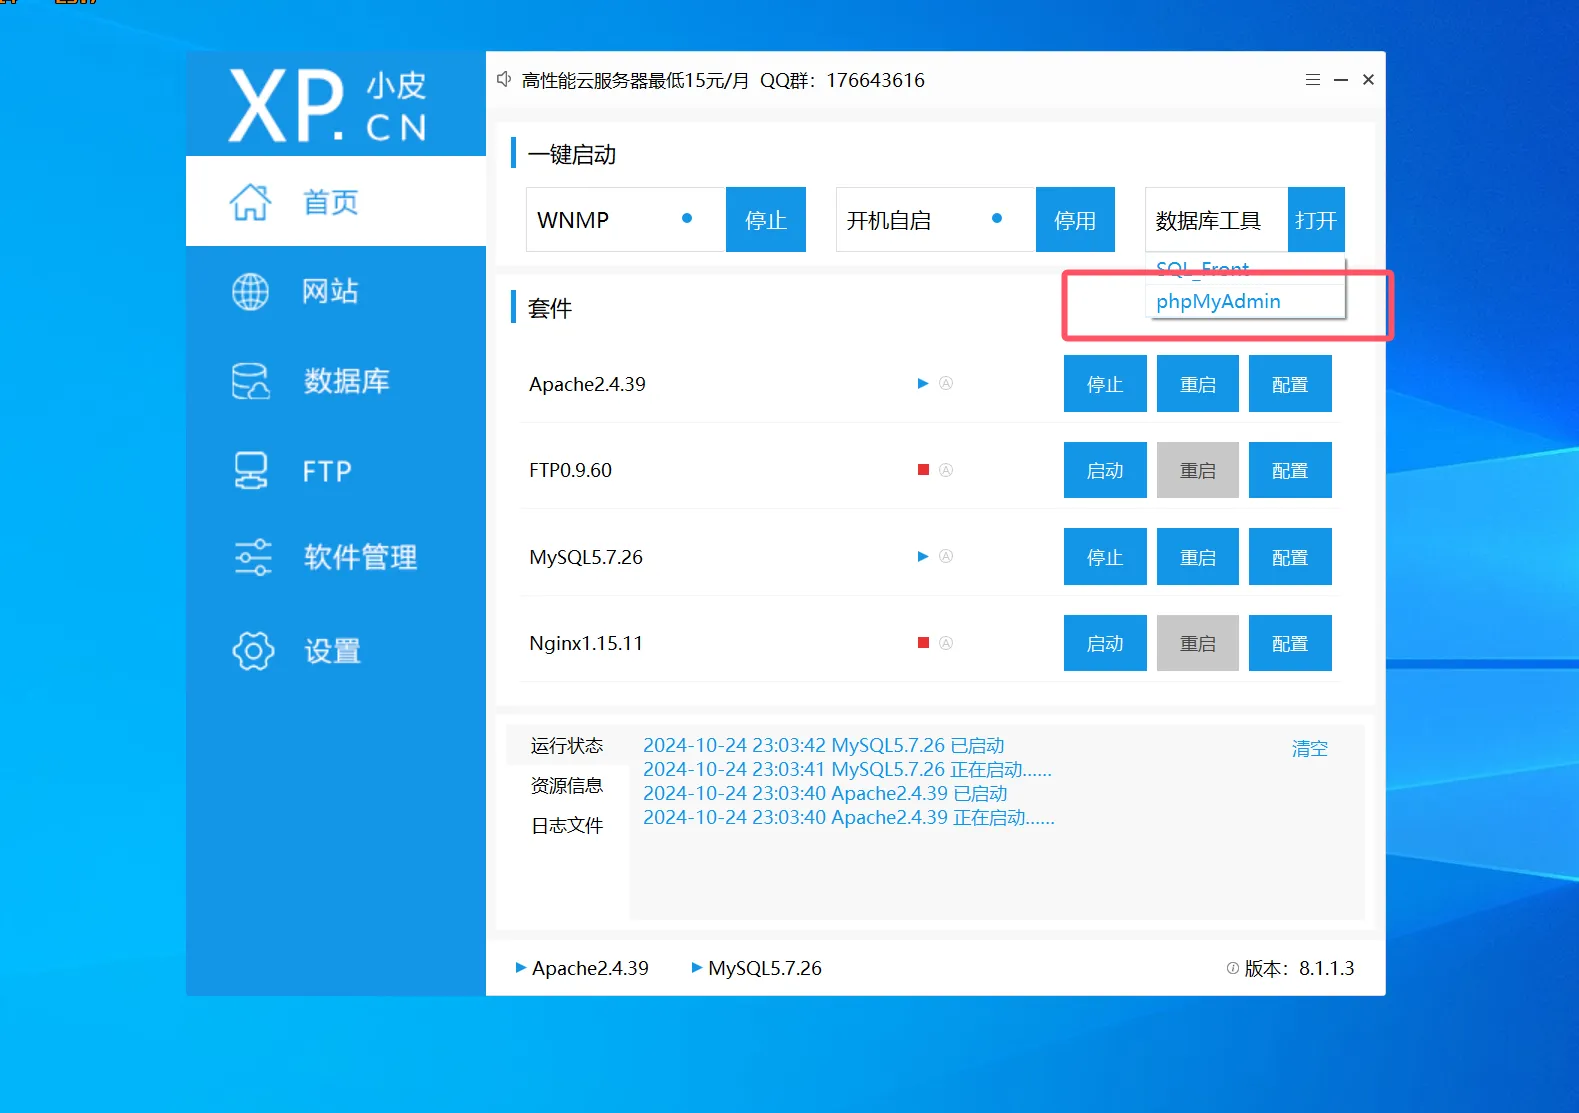Open MySQL5.7.26 配置 settings
The height and width of the screenshot is (1113, 1579).
pos(1290,557)
